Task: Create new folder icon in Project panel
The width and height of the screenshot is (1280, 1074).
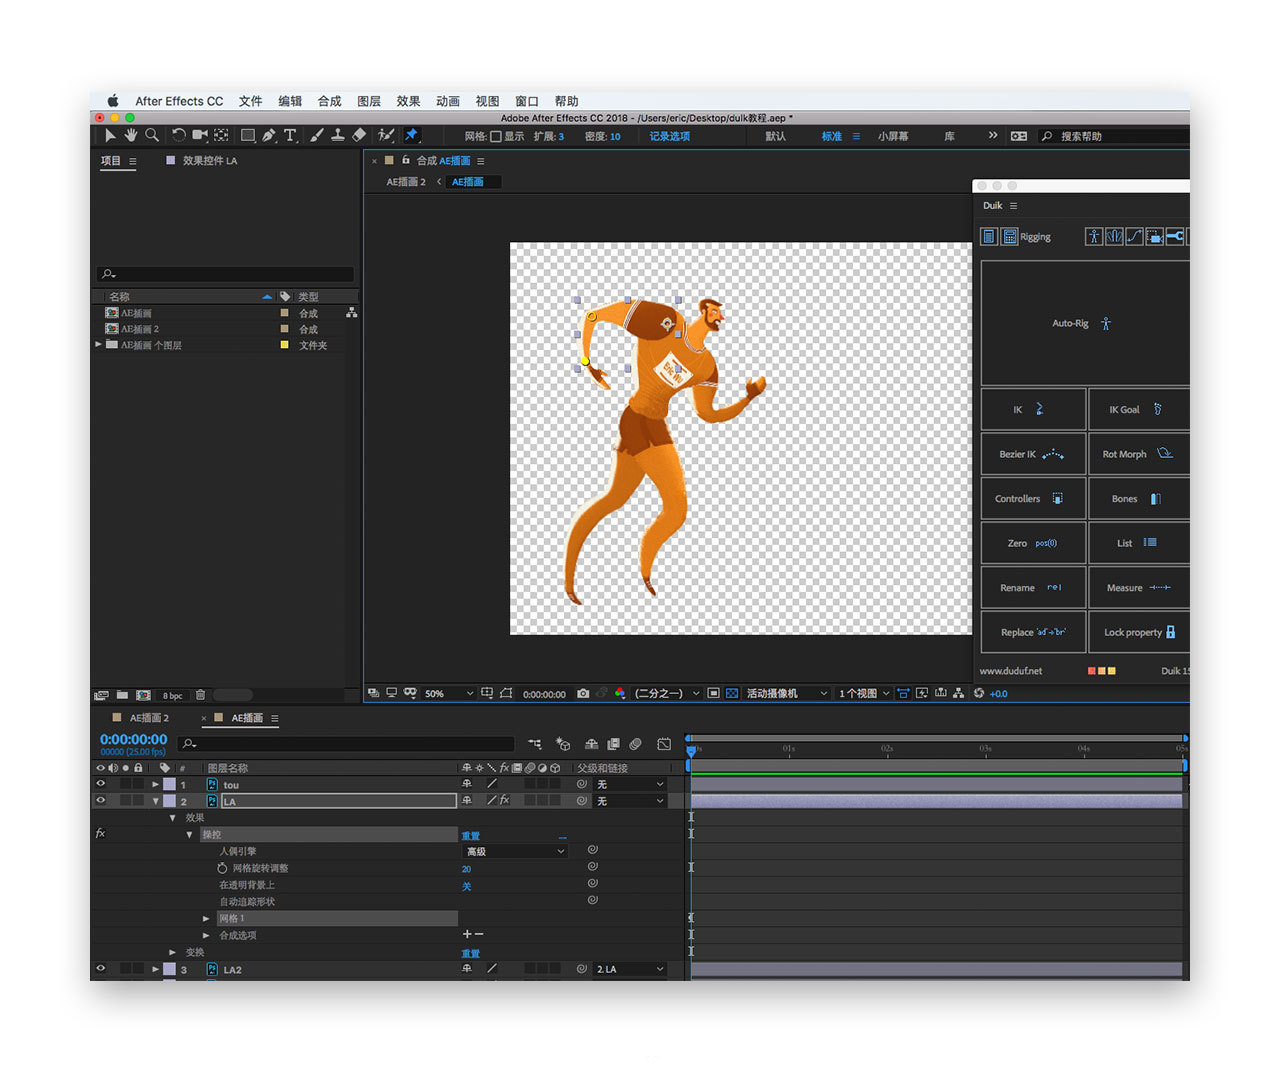Action: [122, 695]
